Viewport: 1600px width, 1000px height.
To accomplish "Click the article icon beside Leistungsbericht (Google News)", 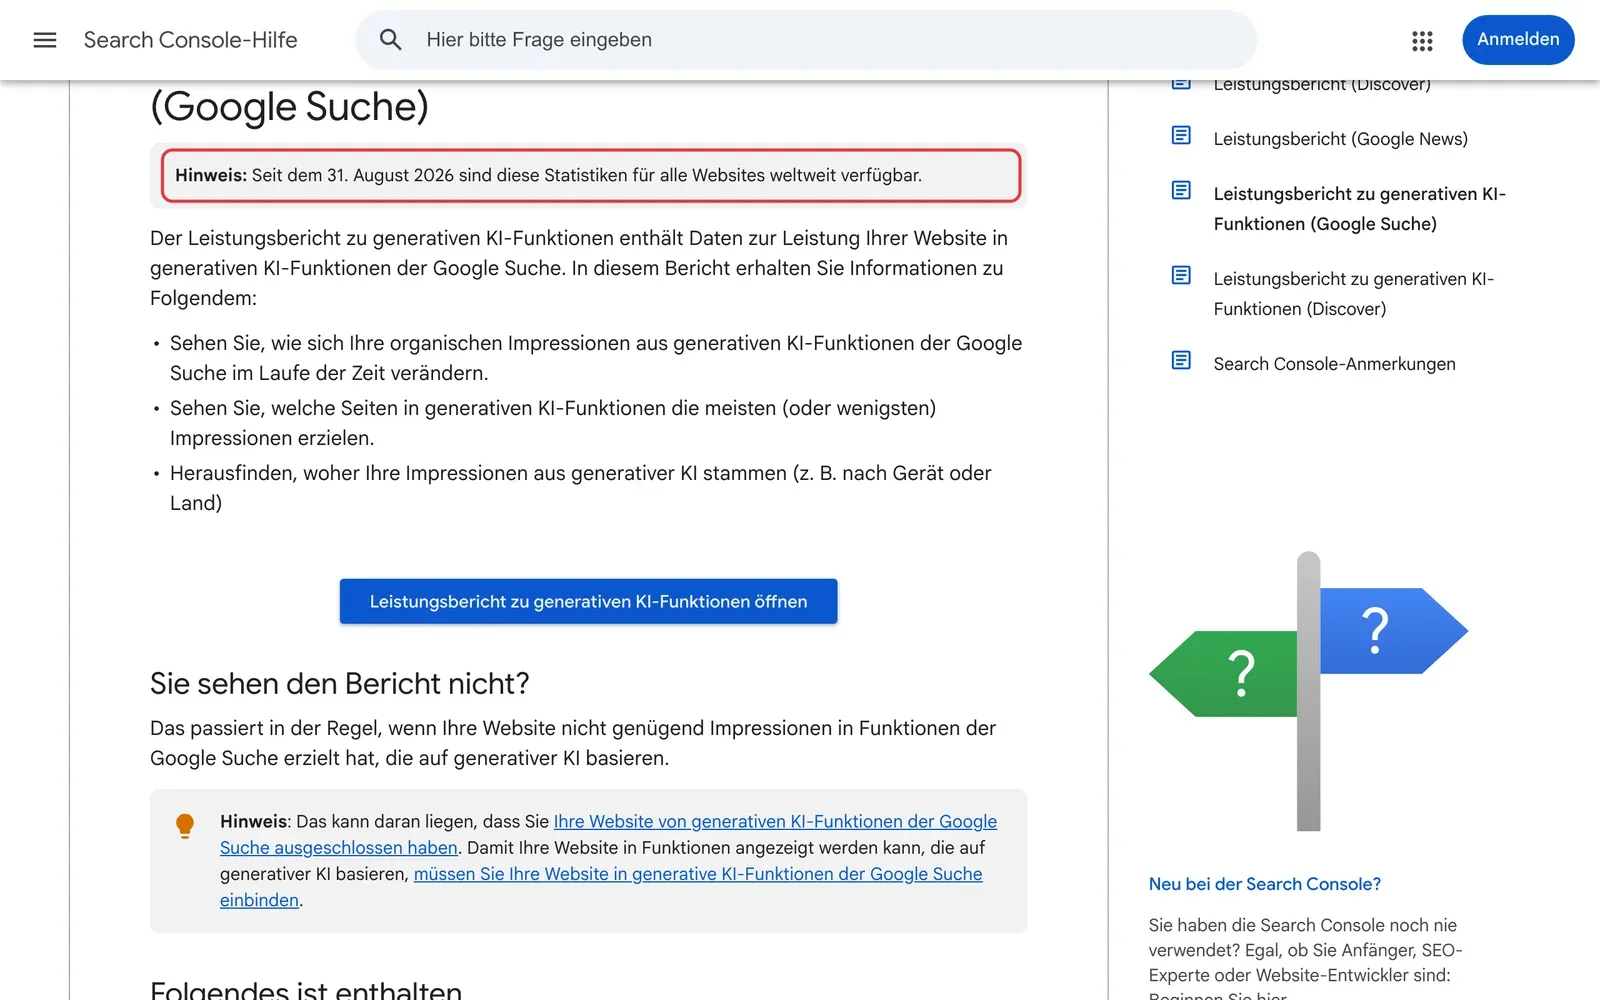I will pos(1181,135).
